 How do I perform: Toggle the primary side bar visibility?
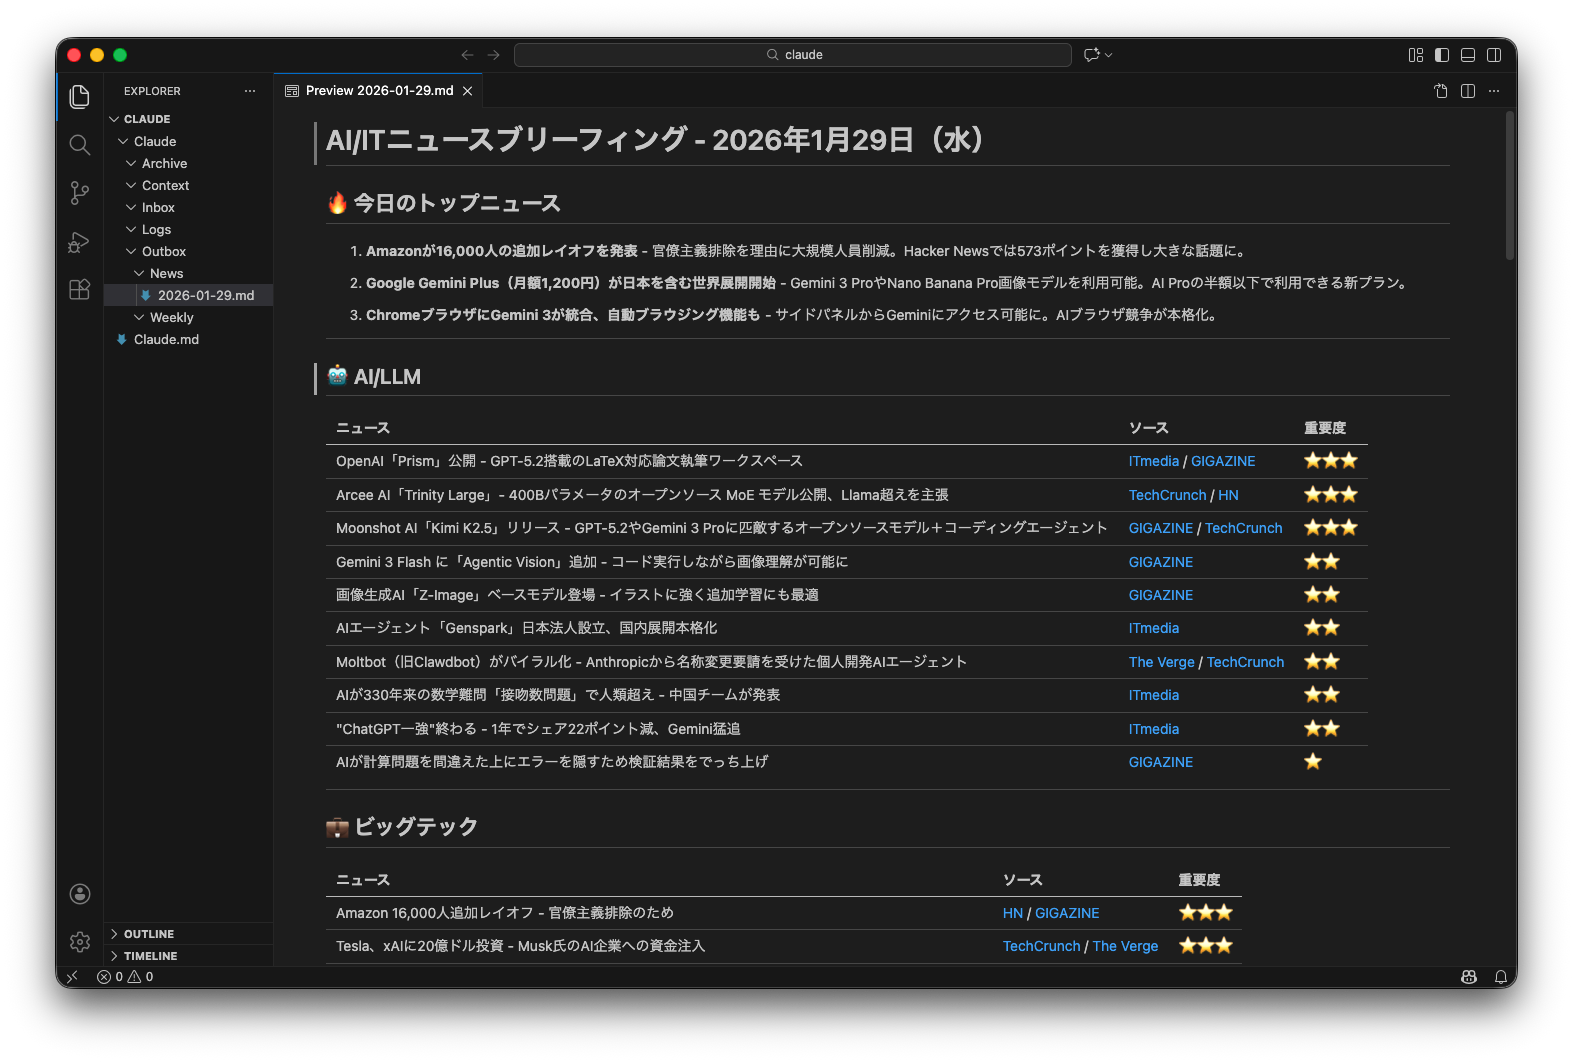click(1442, 55)
